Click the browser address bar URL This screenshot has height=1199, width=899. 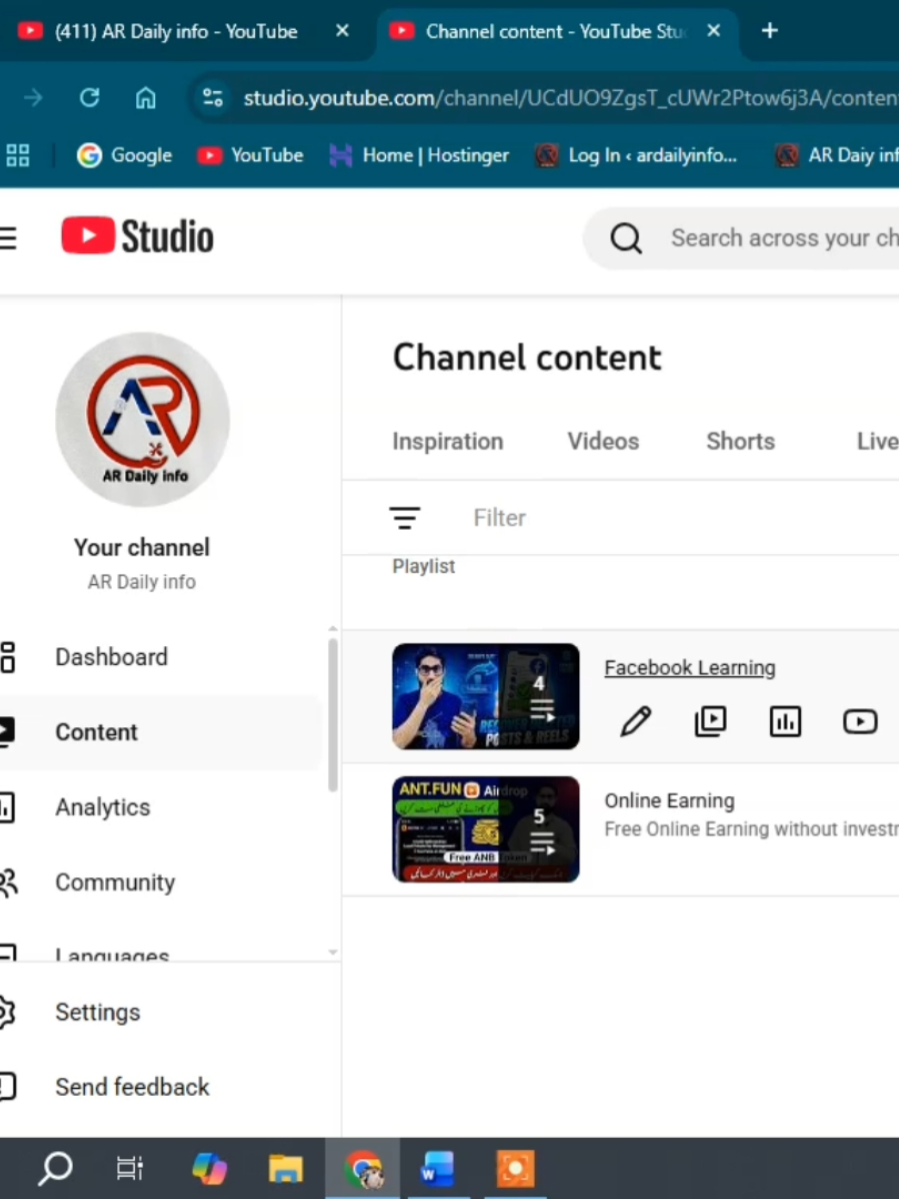click(570, 98)
